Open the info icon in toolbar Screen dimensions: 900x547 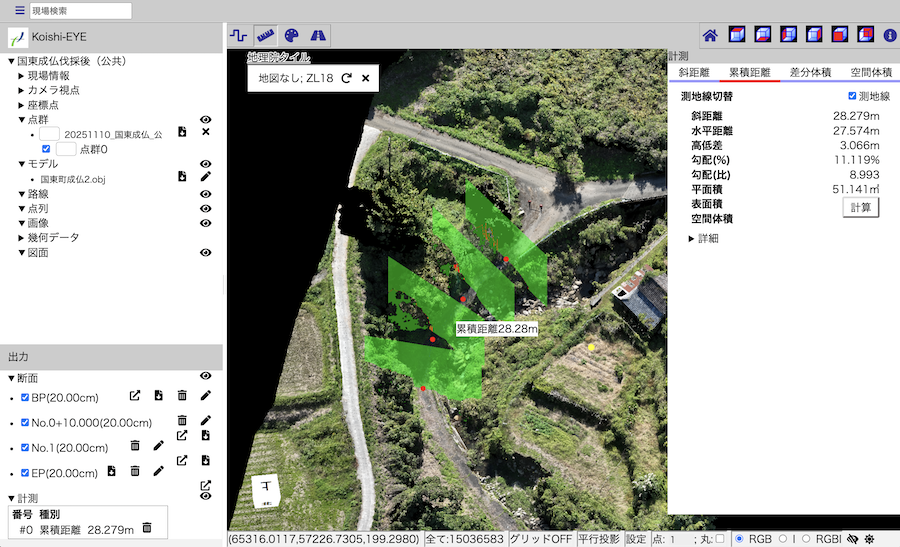[890, 35]
